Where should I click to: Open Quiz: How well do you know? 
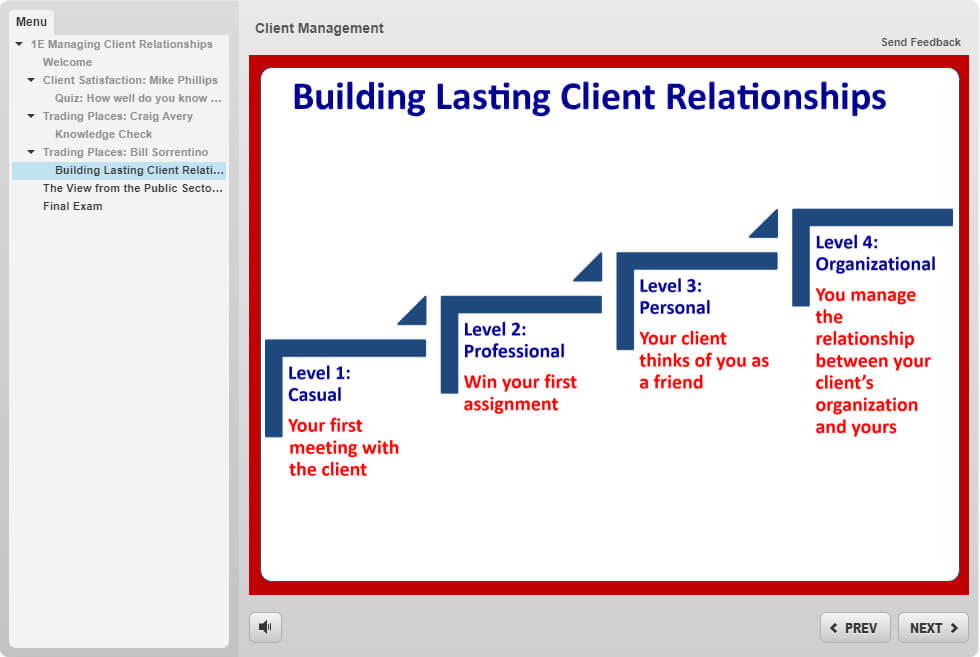(x=138, y=98)
